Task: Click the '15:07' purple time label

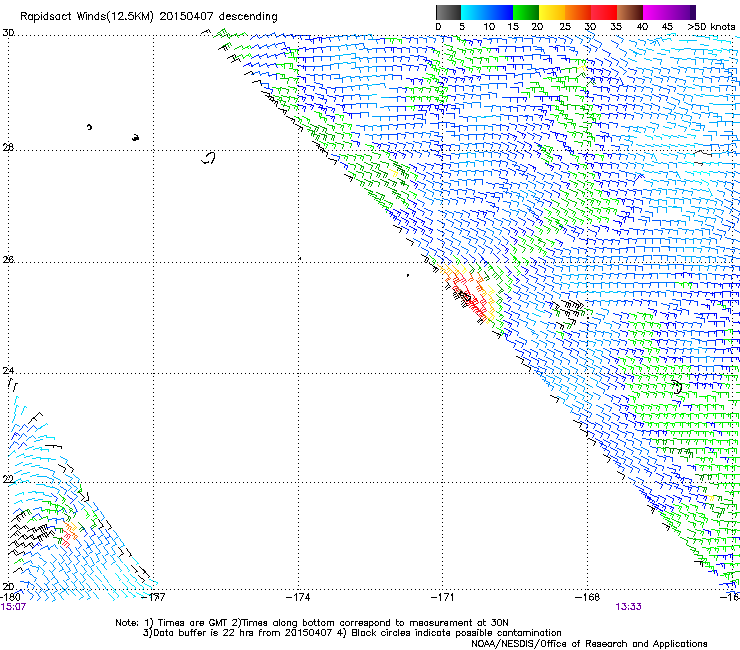Action: 13,607
